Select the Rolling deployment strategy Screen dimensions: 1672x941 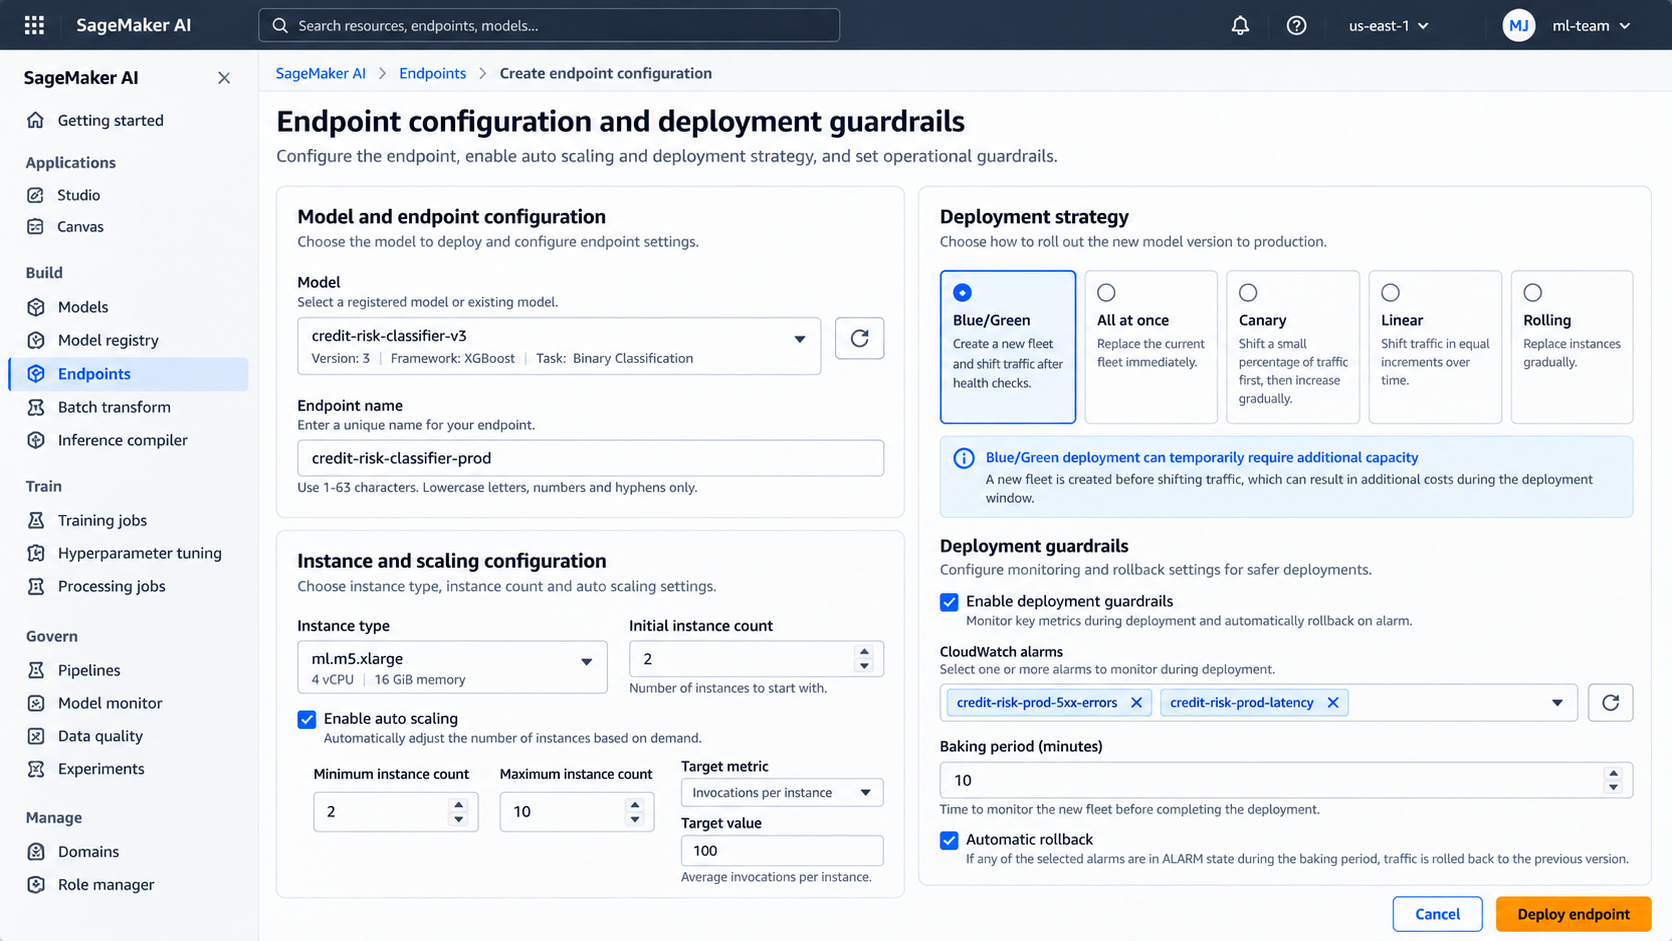point(1572,347)
